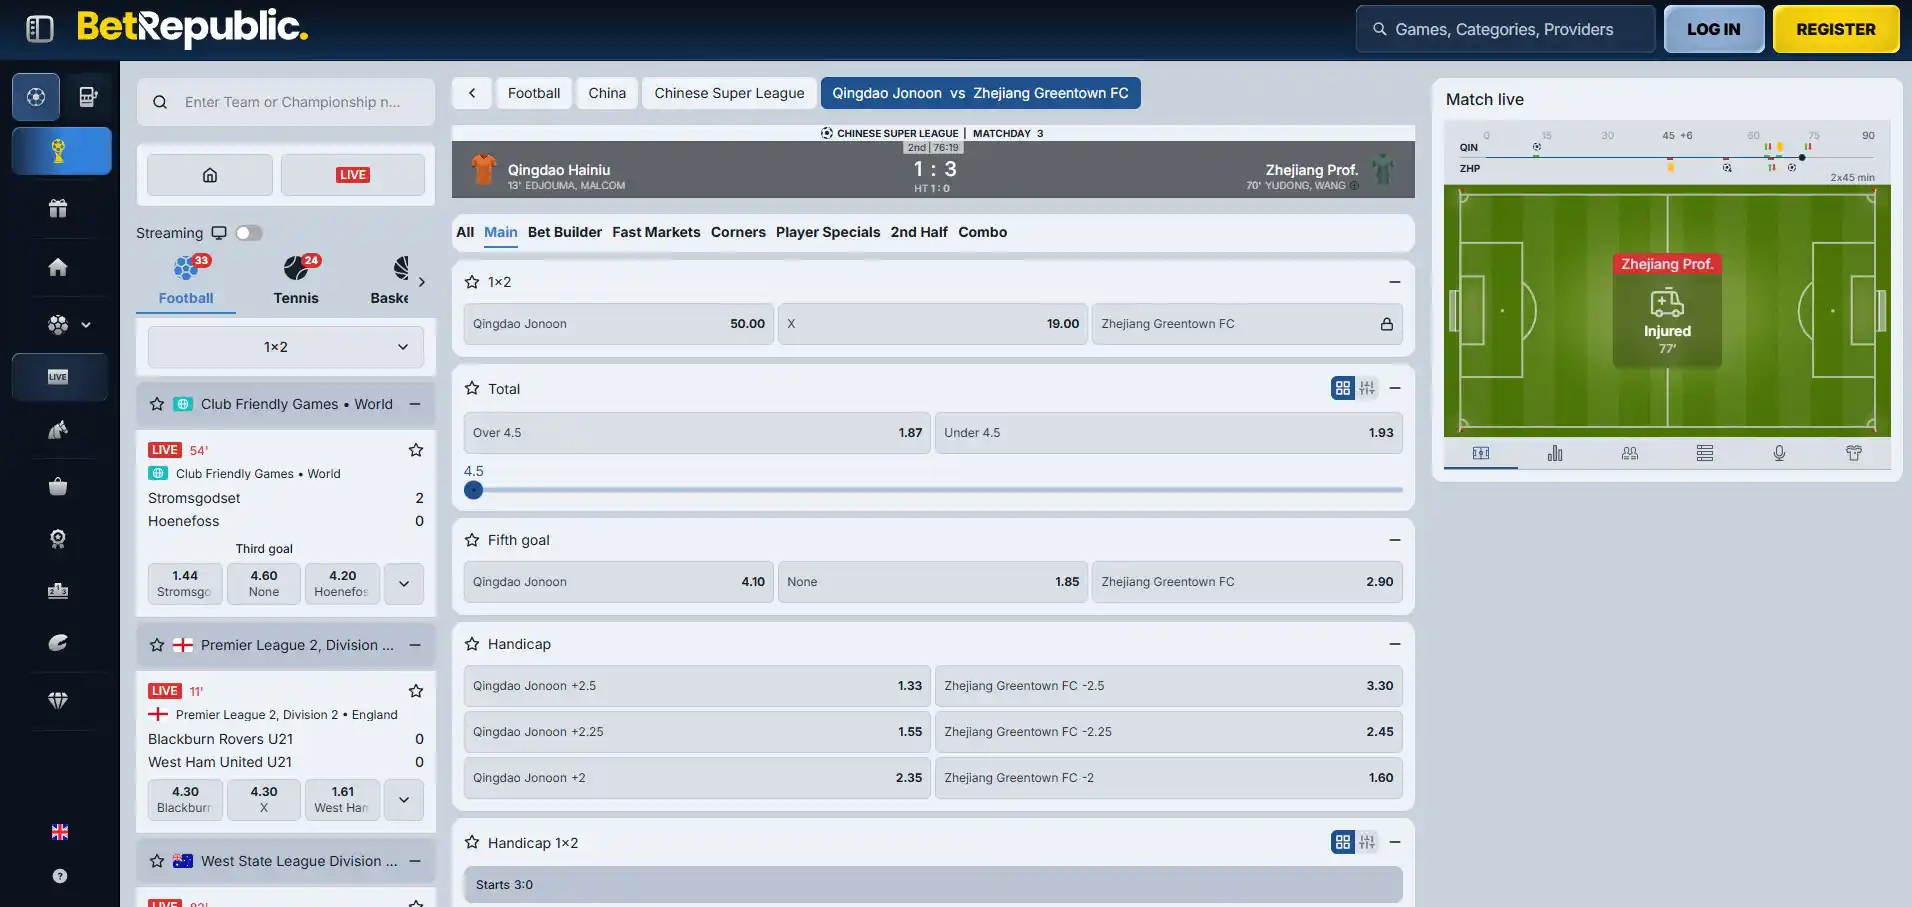The height and width of the screenshot is (907, 1912).
Task: Open the Player Specials tab
Action: pyautogui.click(x=828, y=232)
